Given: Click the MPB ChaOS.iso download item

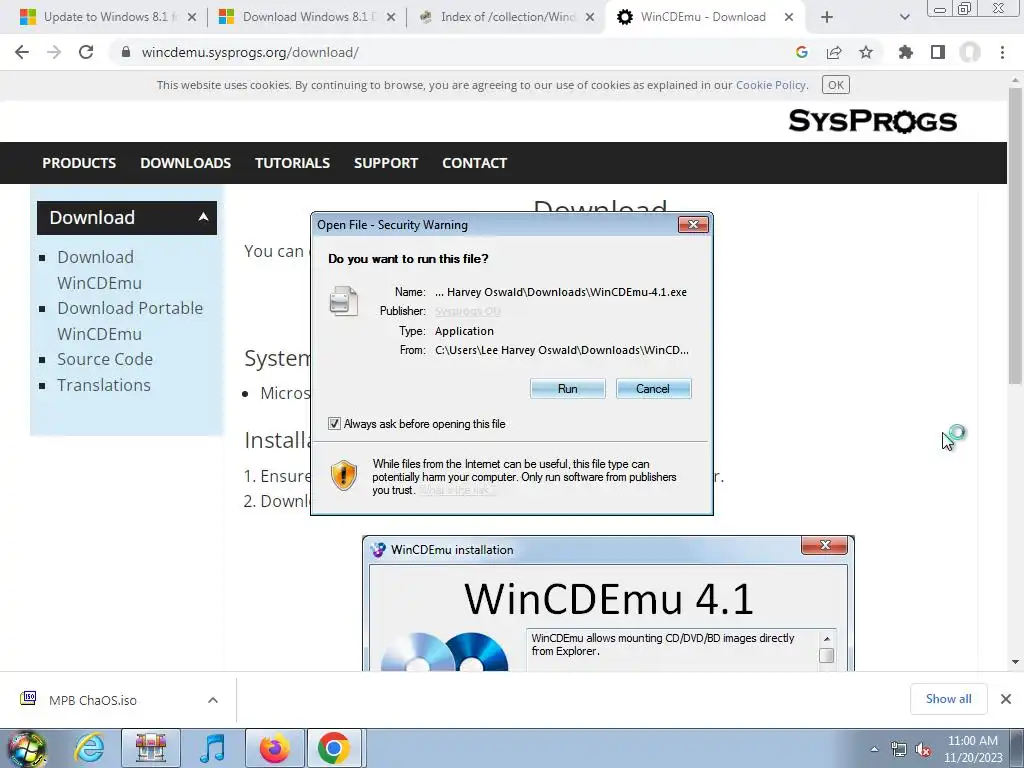Looking at the screenshot, I should point(93,701).
